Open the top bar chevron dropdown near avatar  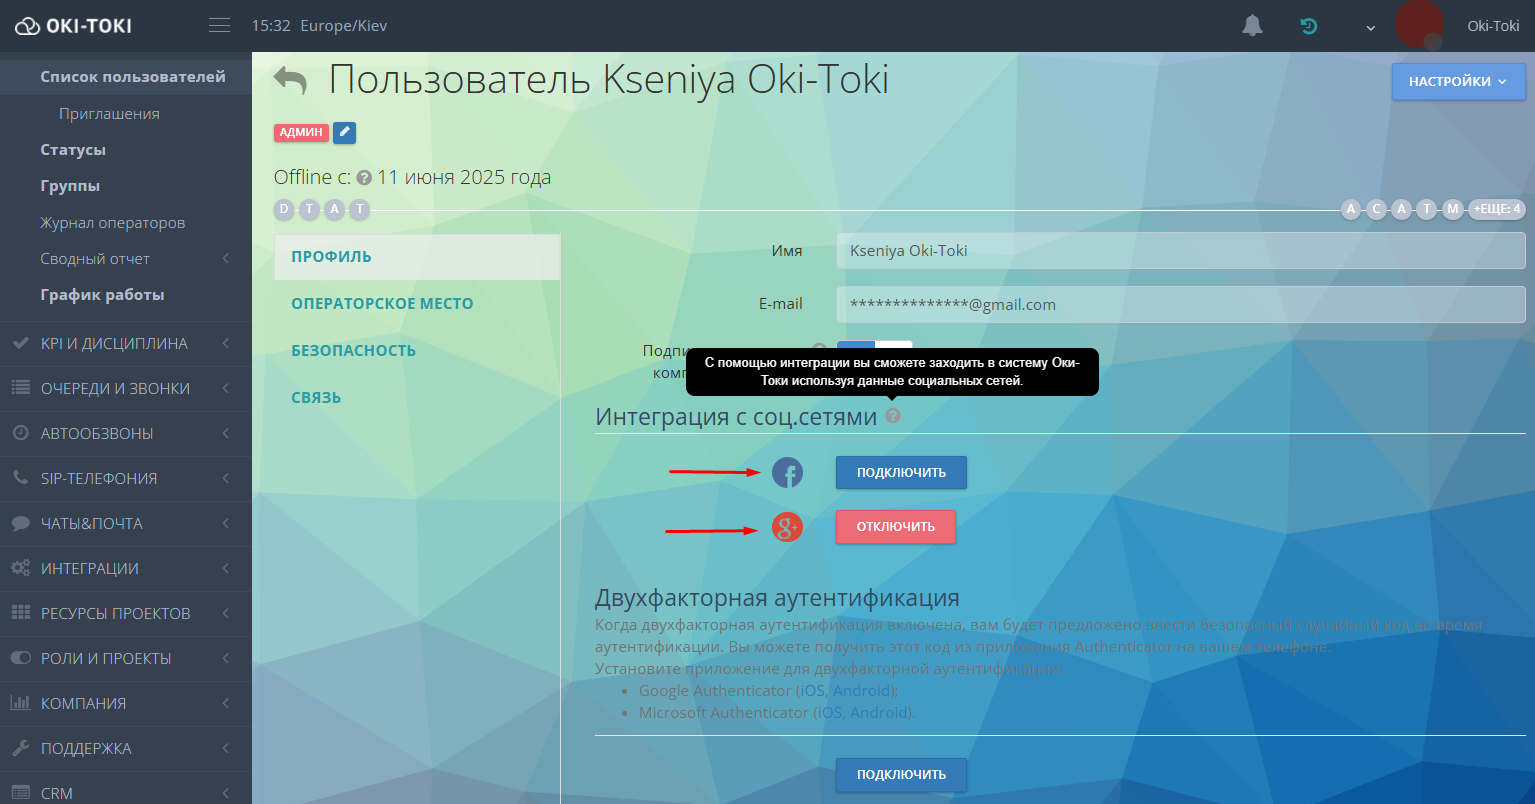(1371, 28)
